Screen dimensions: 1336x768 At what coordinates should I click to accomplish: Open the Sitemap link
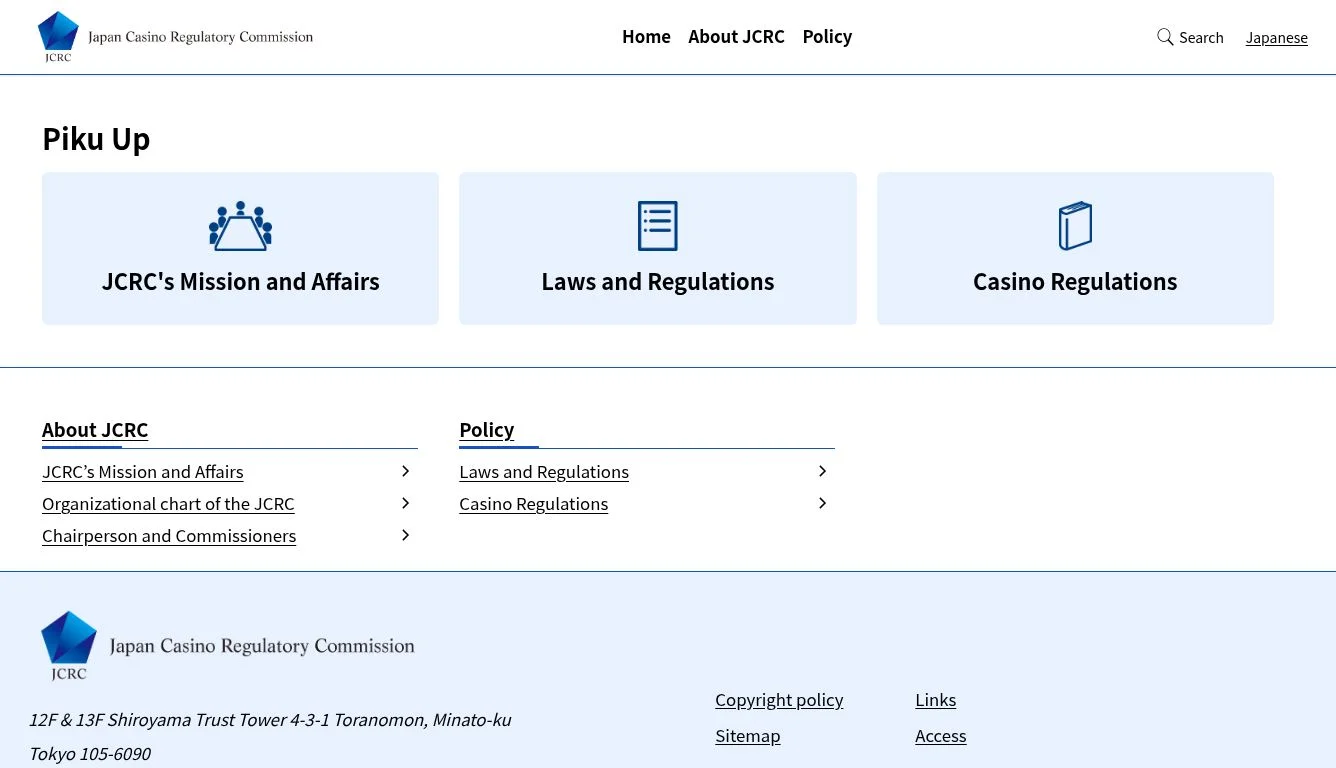pyautogui.click(x=747, y=735)
